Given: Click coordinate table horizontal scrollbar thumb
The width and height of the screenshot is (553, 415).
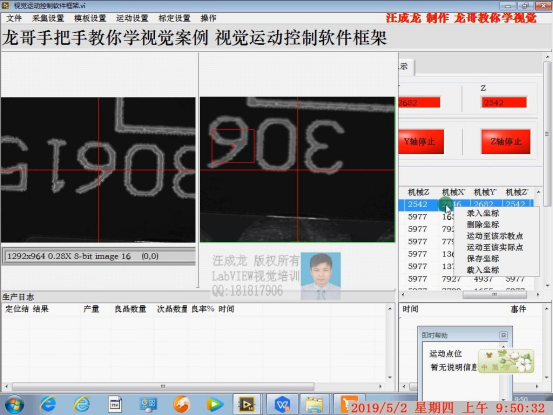Looking at the screenshot, I should (x=494, y=294).
